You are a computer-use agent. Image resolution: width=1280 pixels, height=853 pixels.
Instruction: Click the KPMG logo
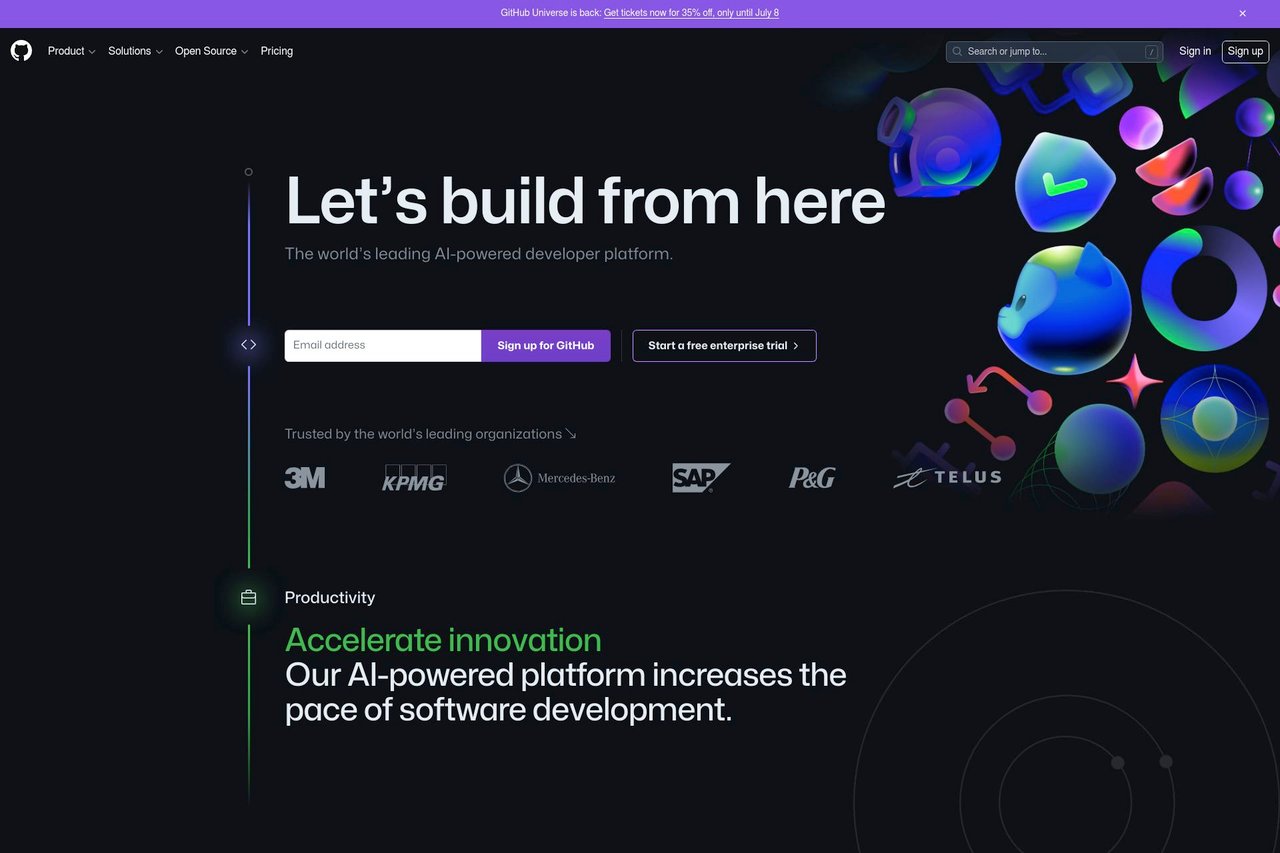pyautogui.click(x=414, y=478)
